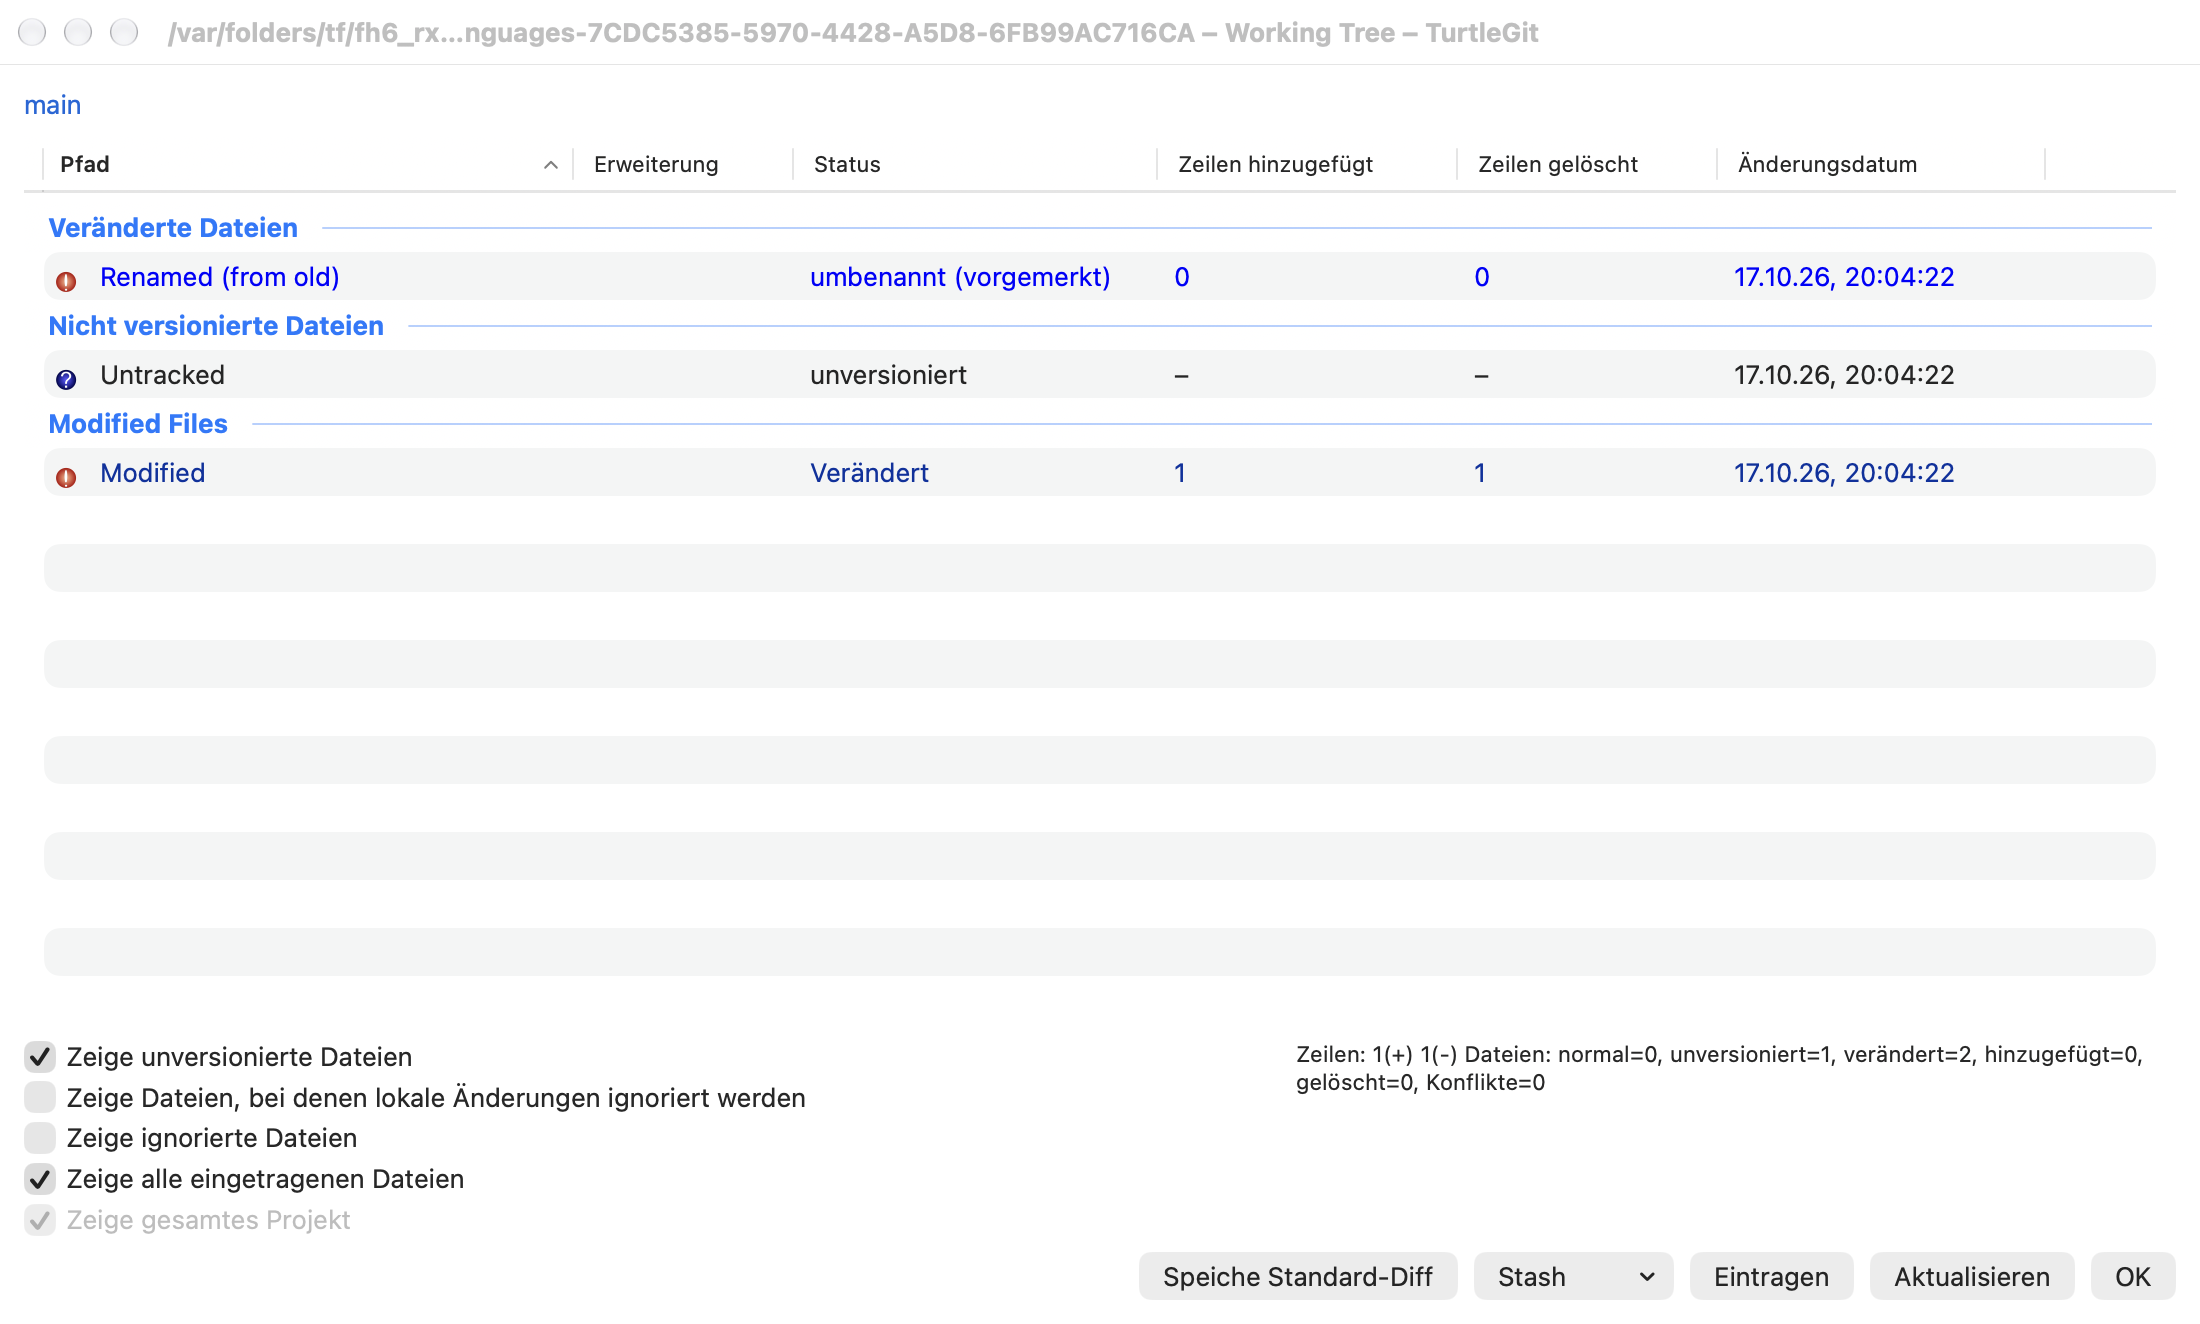The width and height of the screenshot is (2200, 1324).
Task: Sort by the Erweiterung column header
Action: [x=683, y=164]
